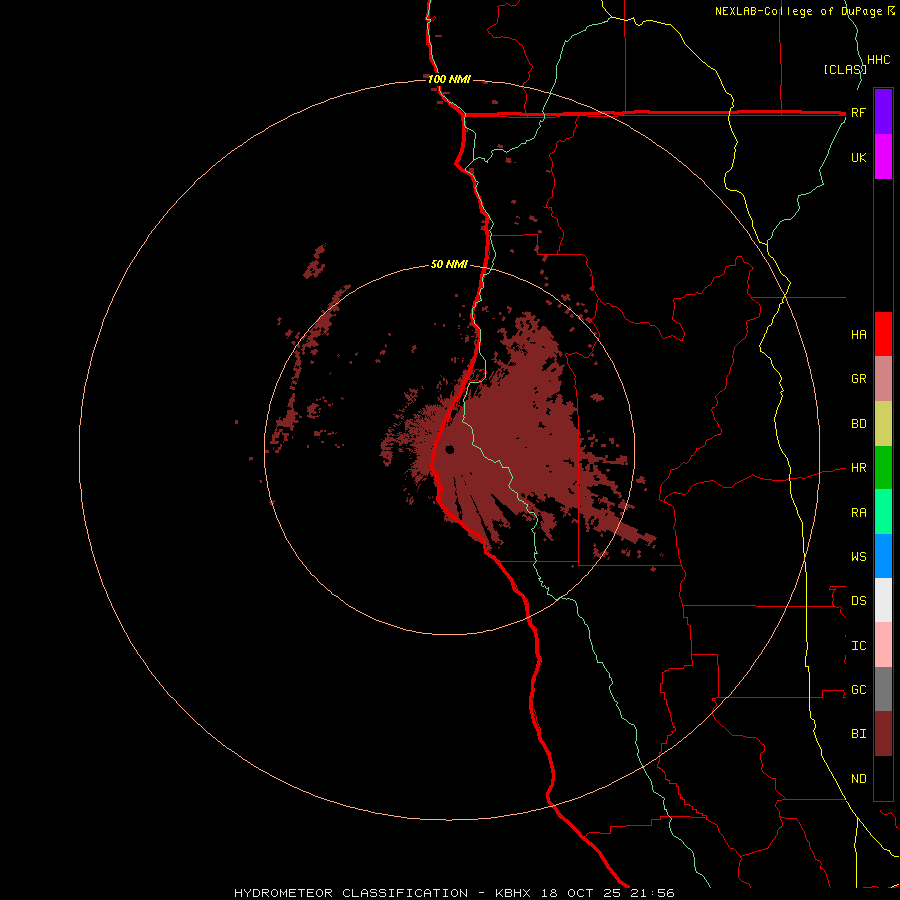
Task: Click the NEXLAB-College of DuPage text
Action: point(800,11)
